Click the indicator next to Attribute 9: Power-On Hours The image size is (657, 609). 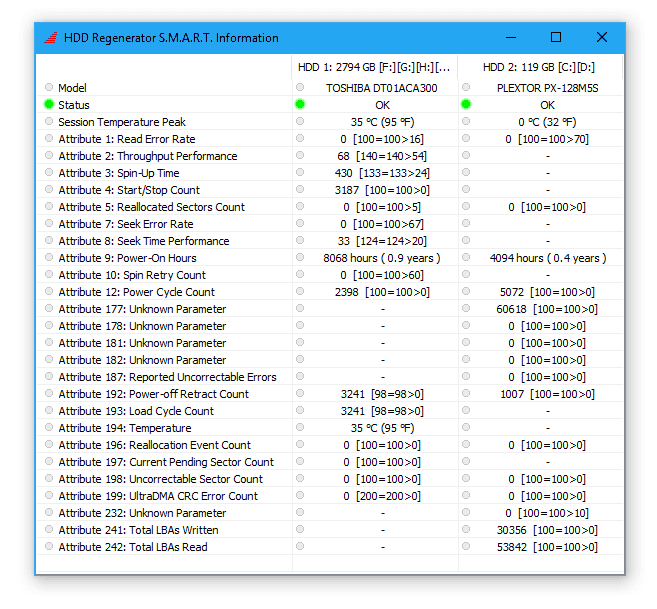point(49,257)
